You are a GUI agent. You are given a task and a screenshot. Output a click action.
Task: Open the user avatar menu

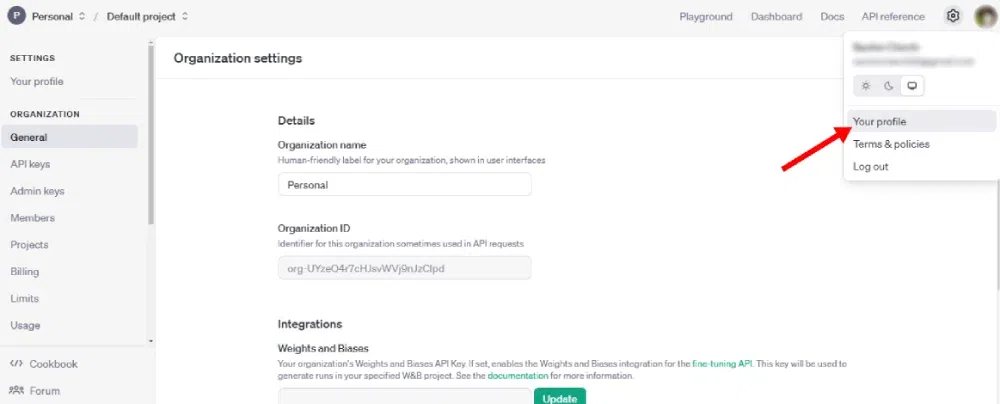[984, 17]
